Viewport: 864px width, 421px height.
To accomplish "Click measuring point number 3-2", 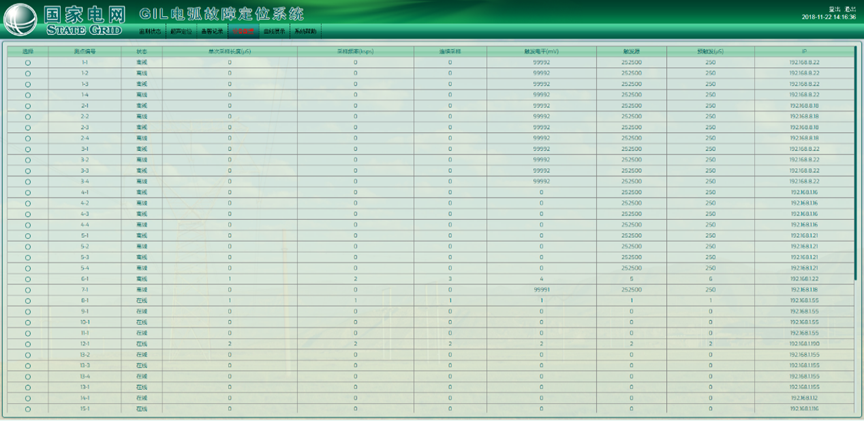I will tap(85, 160).
